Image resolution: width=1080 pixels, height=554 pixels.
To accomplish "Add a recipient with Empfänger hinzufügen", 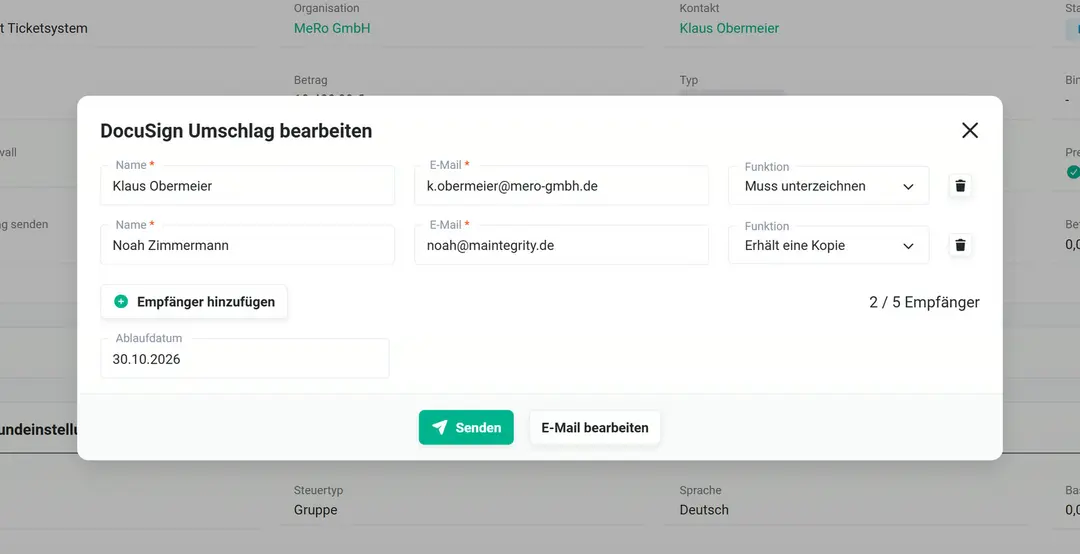I will point(194,302).
